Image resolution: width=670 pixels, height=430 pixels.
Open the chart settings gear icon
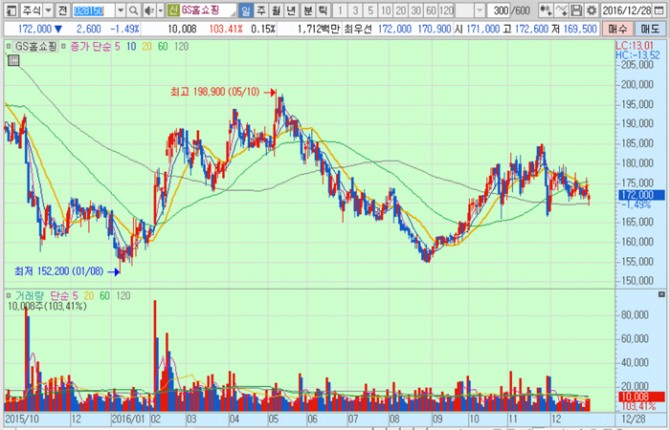pos(590,9)
